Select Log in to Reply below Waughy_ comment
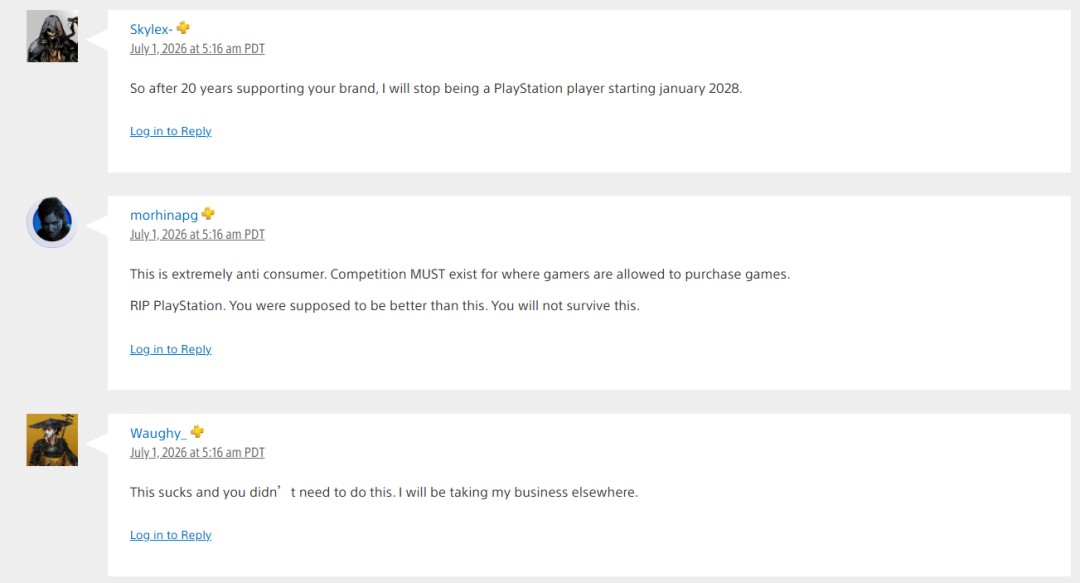1080x583 pixels. coord(171,535)
